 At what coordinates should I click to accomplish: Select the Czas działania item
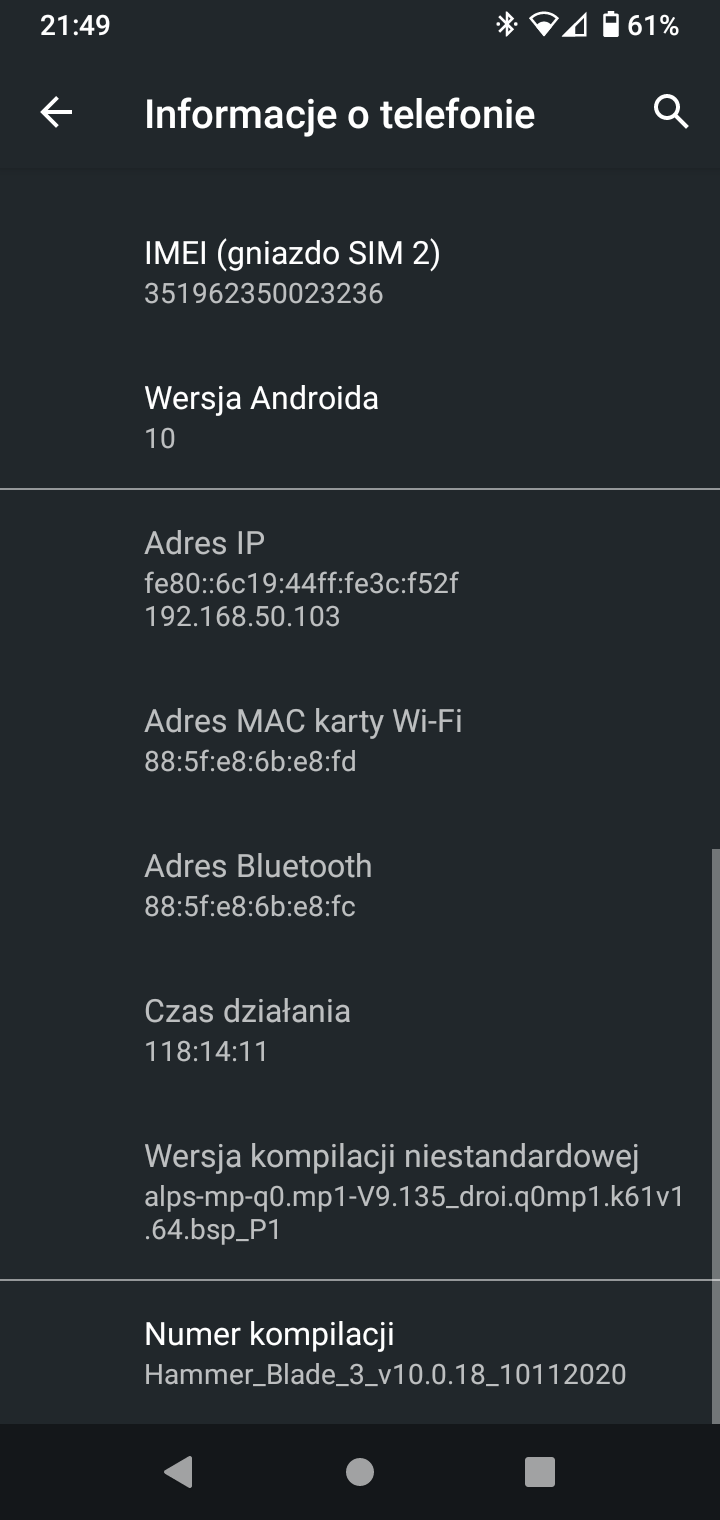[360, 1030]
